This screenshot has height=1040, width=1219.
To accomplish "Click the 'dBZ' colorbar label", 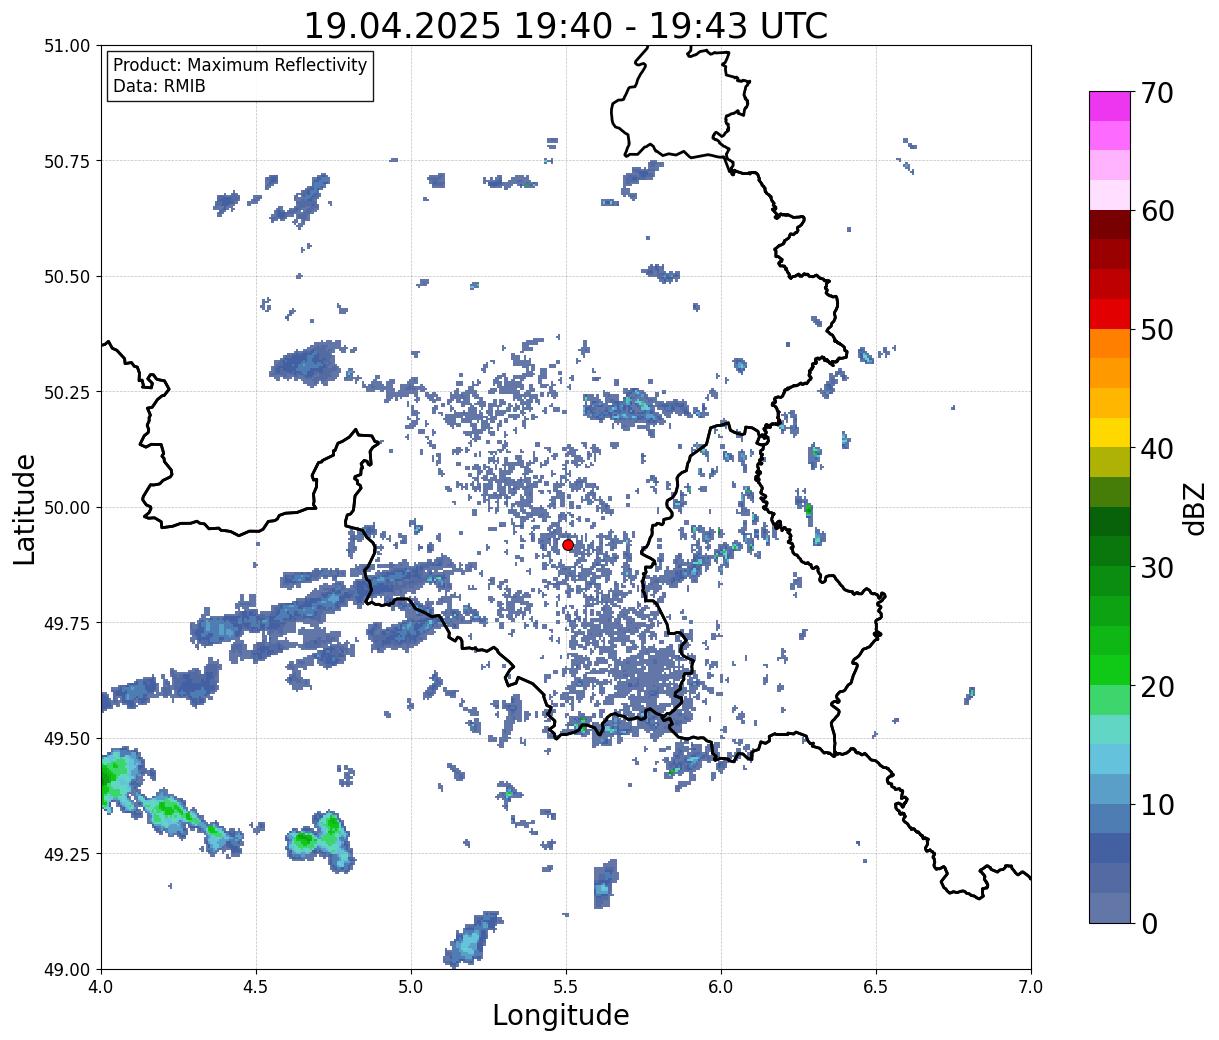I will pos(1194,507).
